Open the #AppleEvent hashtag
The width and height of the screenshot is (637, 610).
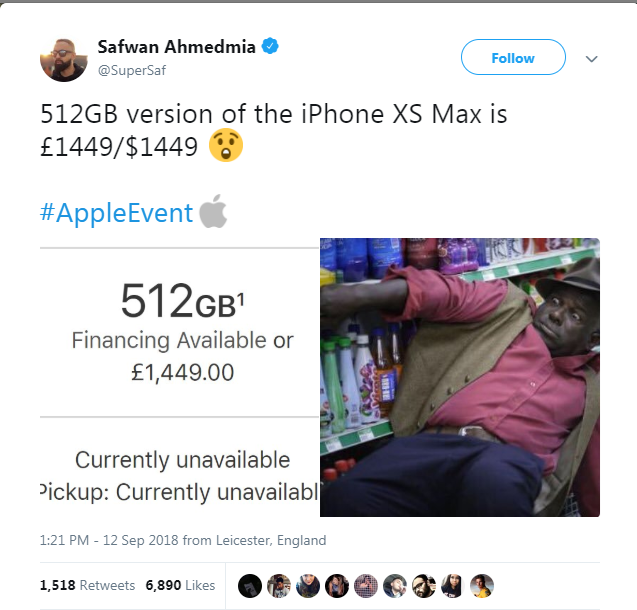coord(116,212)
